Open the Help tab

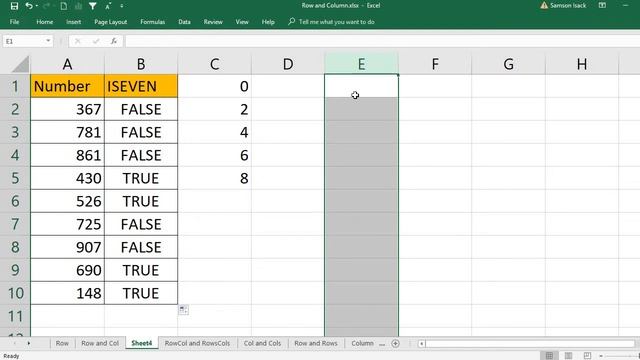point(268,22)
